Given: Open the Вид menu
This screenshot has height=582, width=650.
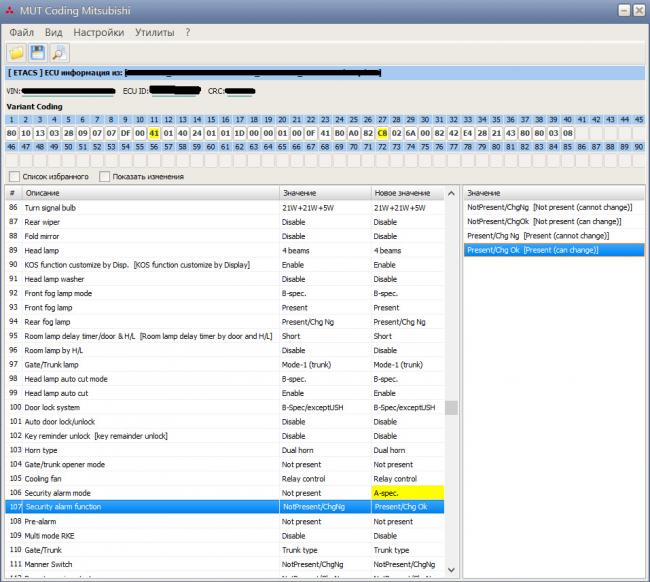Looking at the screenshot, I should coord(54,32).
